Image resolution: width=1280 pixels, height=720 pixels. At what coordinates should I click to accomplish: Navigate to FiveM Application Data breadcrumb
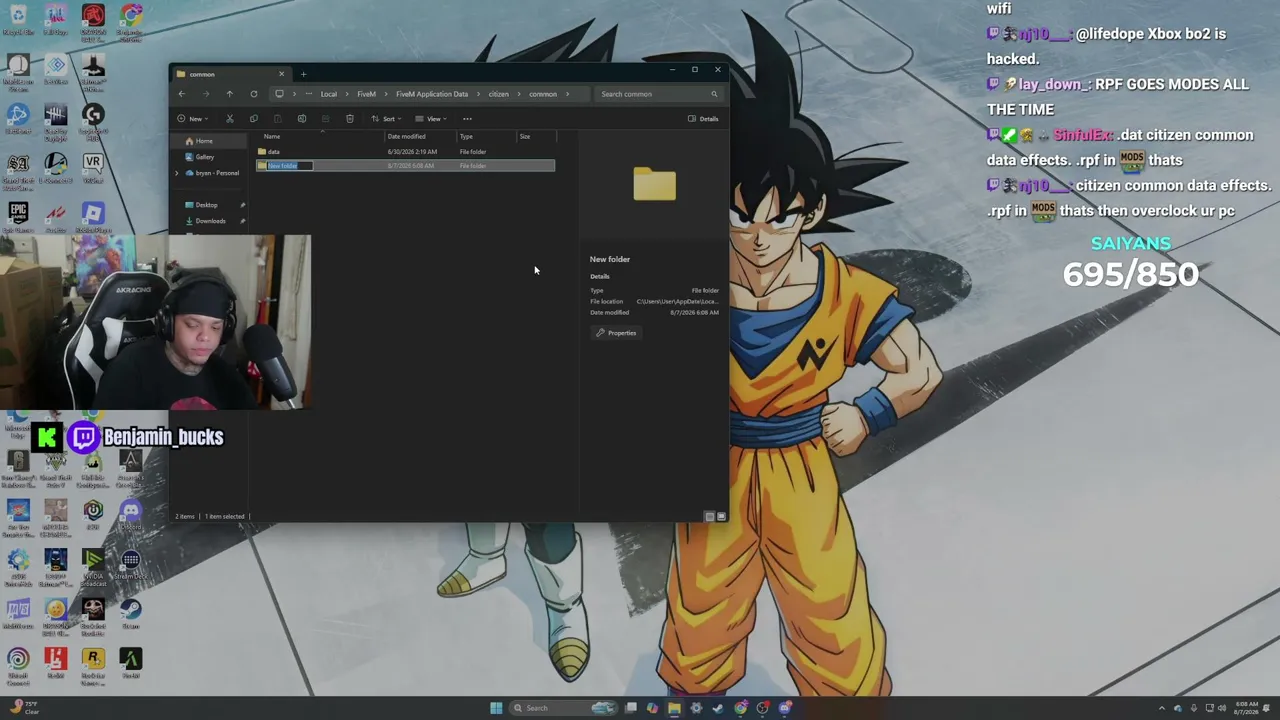click(432, 94)
